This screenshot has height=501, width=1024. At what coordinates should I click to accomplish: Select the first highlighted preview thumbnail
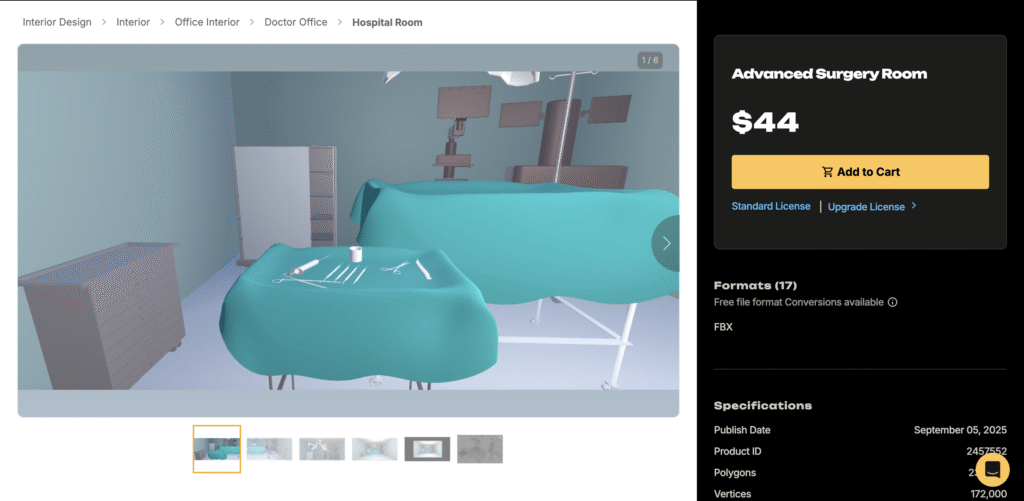217,449
